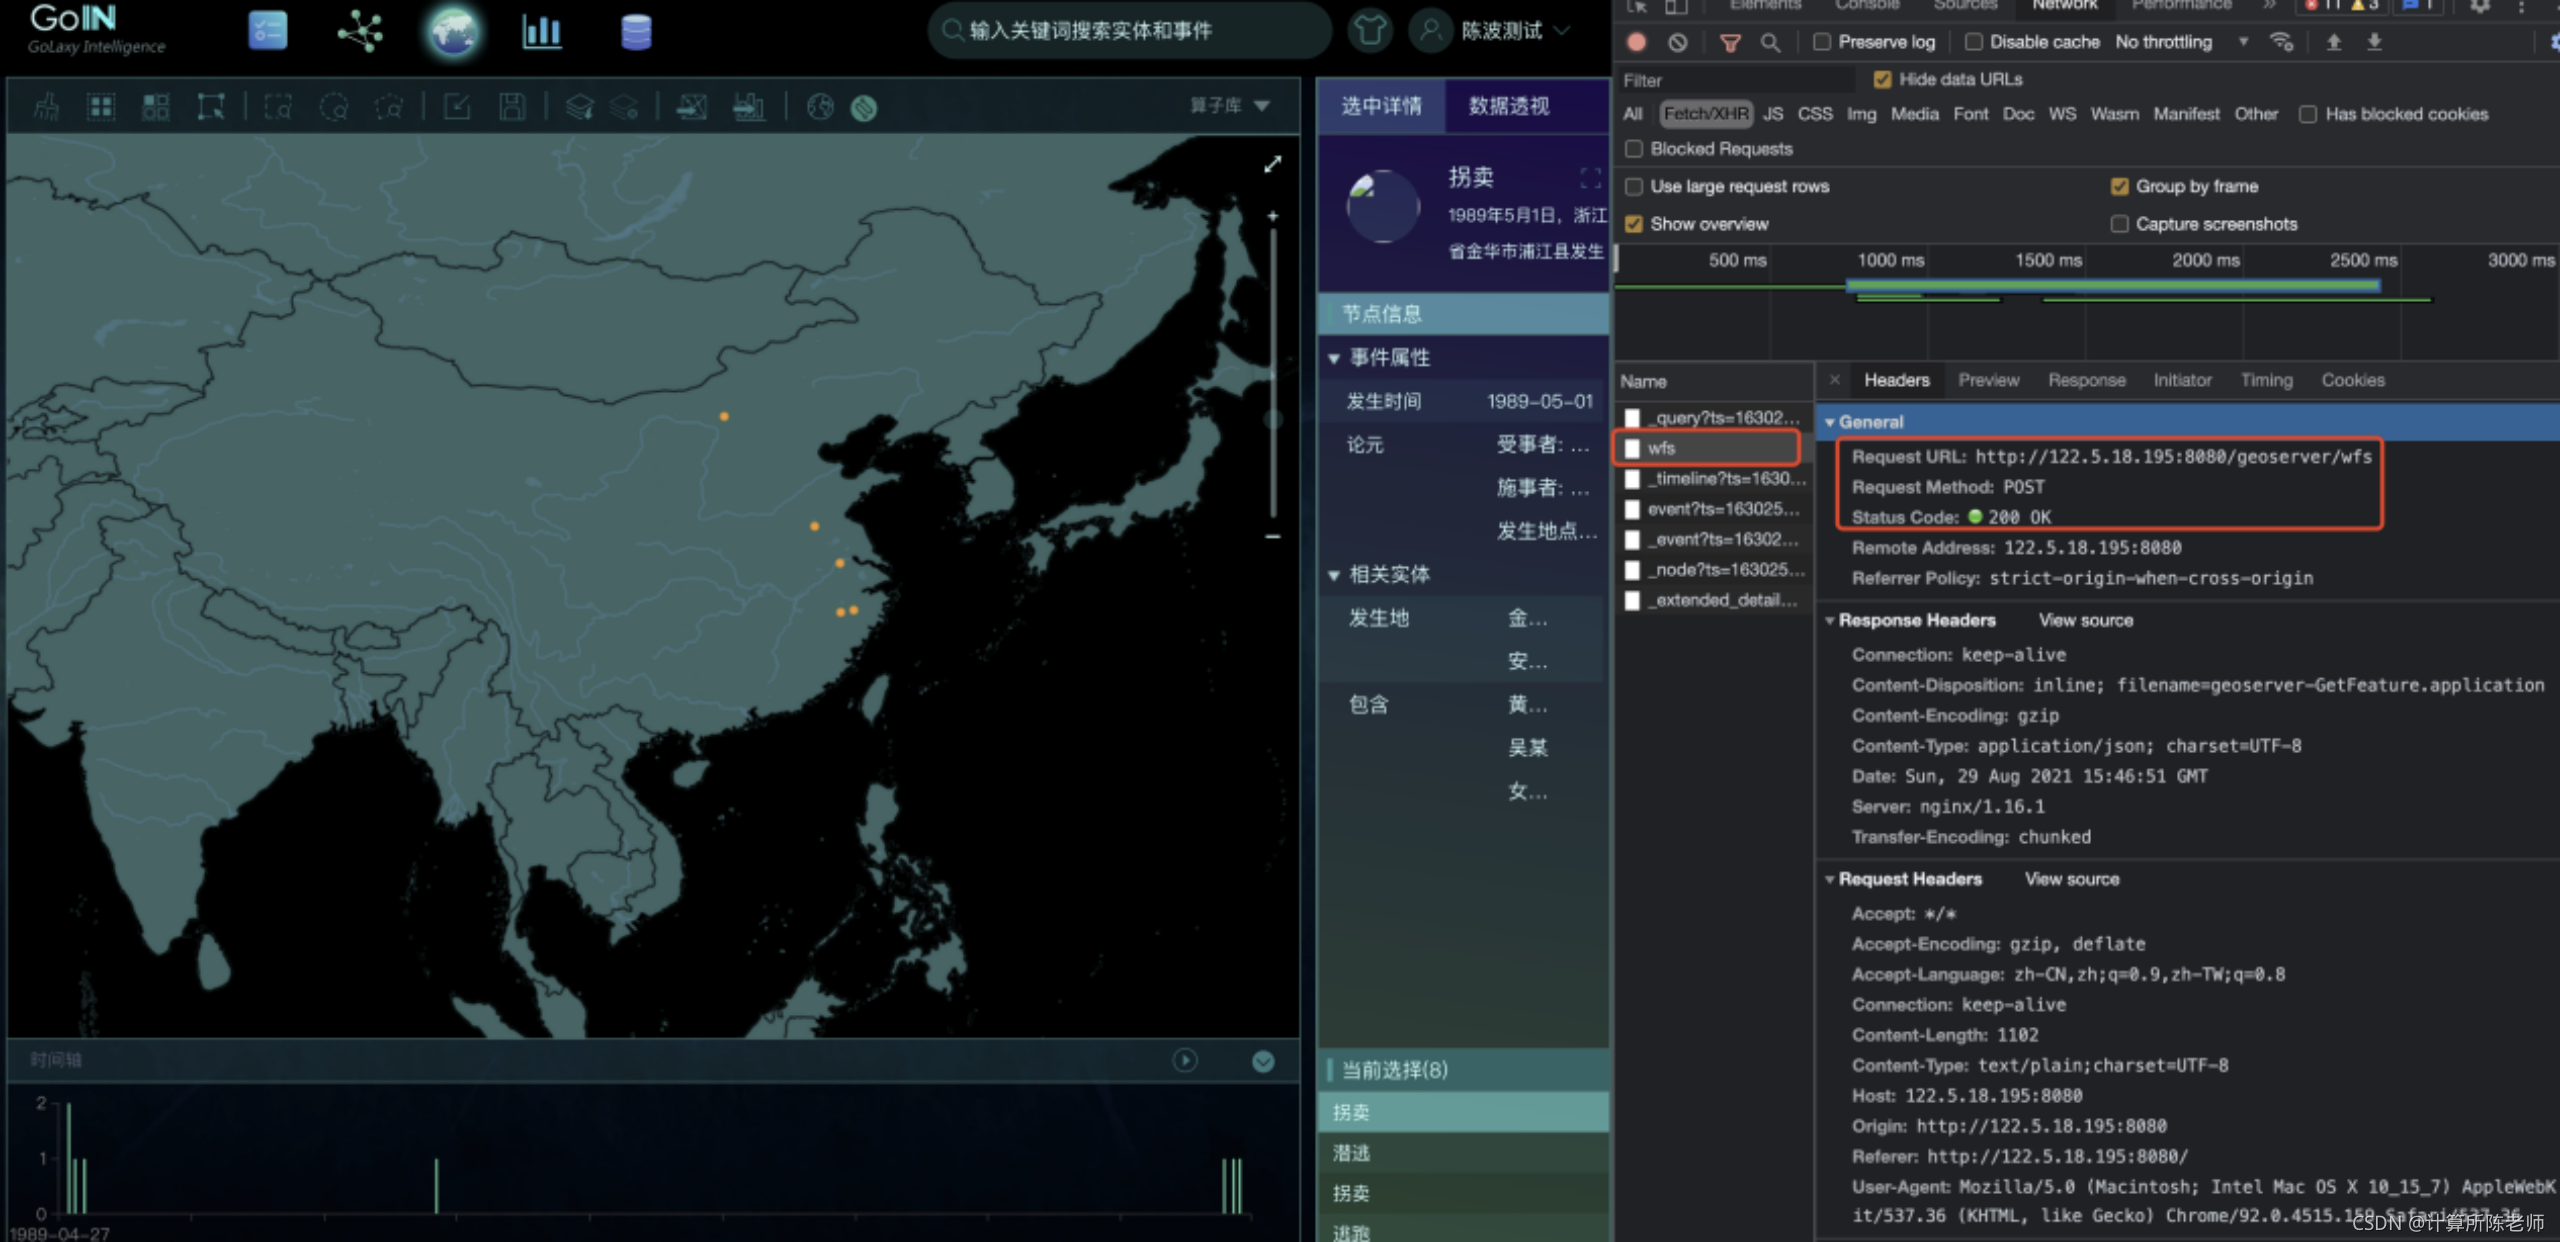Click the T-shirt theme icon
Screen dimensions: 2560x1242
coord(1369,31)
